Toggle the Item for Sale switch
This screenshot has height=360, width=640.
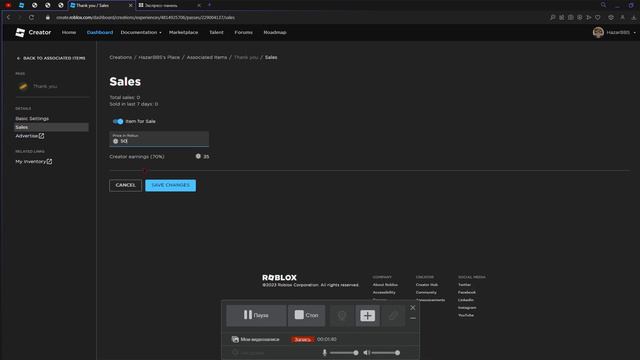[x=118, y=121]
